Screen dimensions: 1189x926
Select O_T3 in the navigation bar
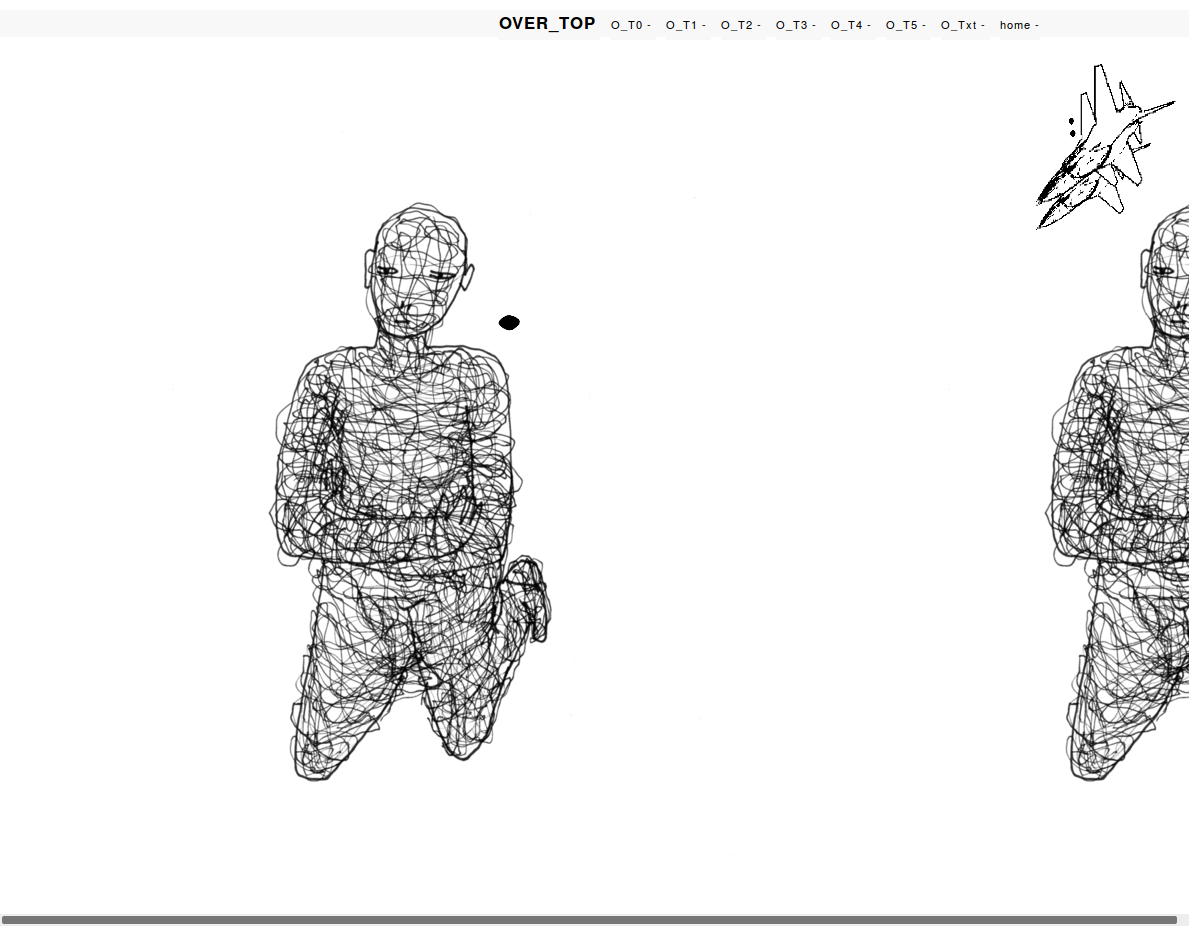[x=792, y=25]
